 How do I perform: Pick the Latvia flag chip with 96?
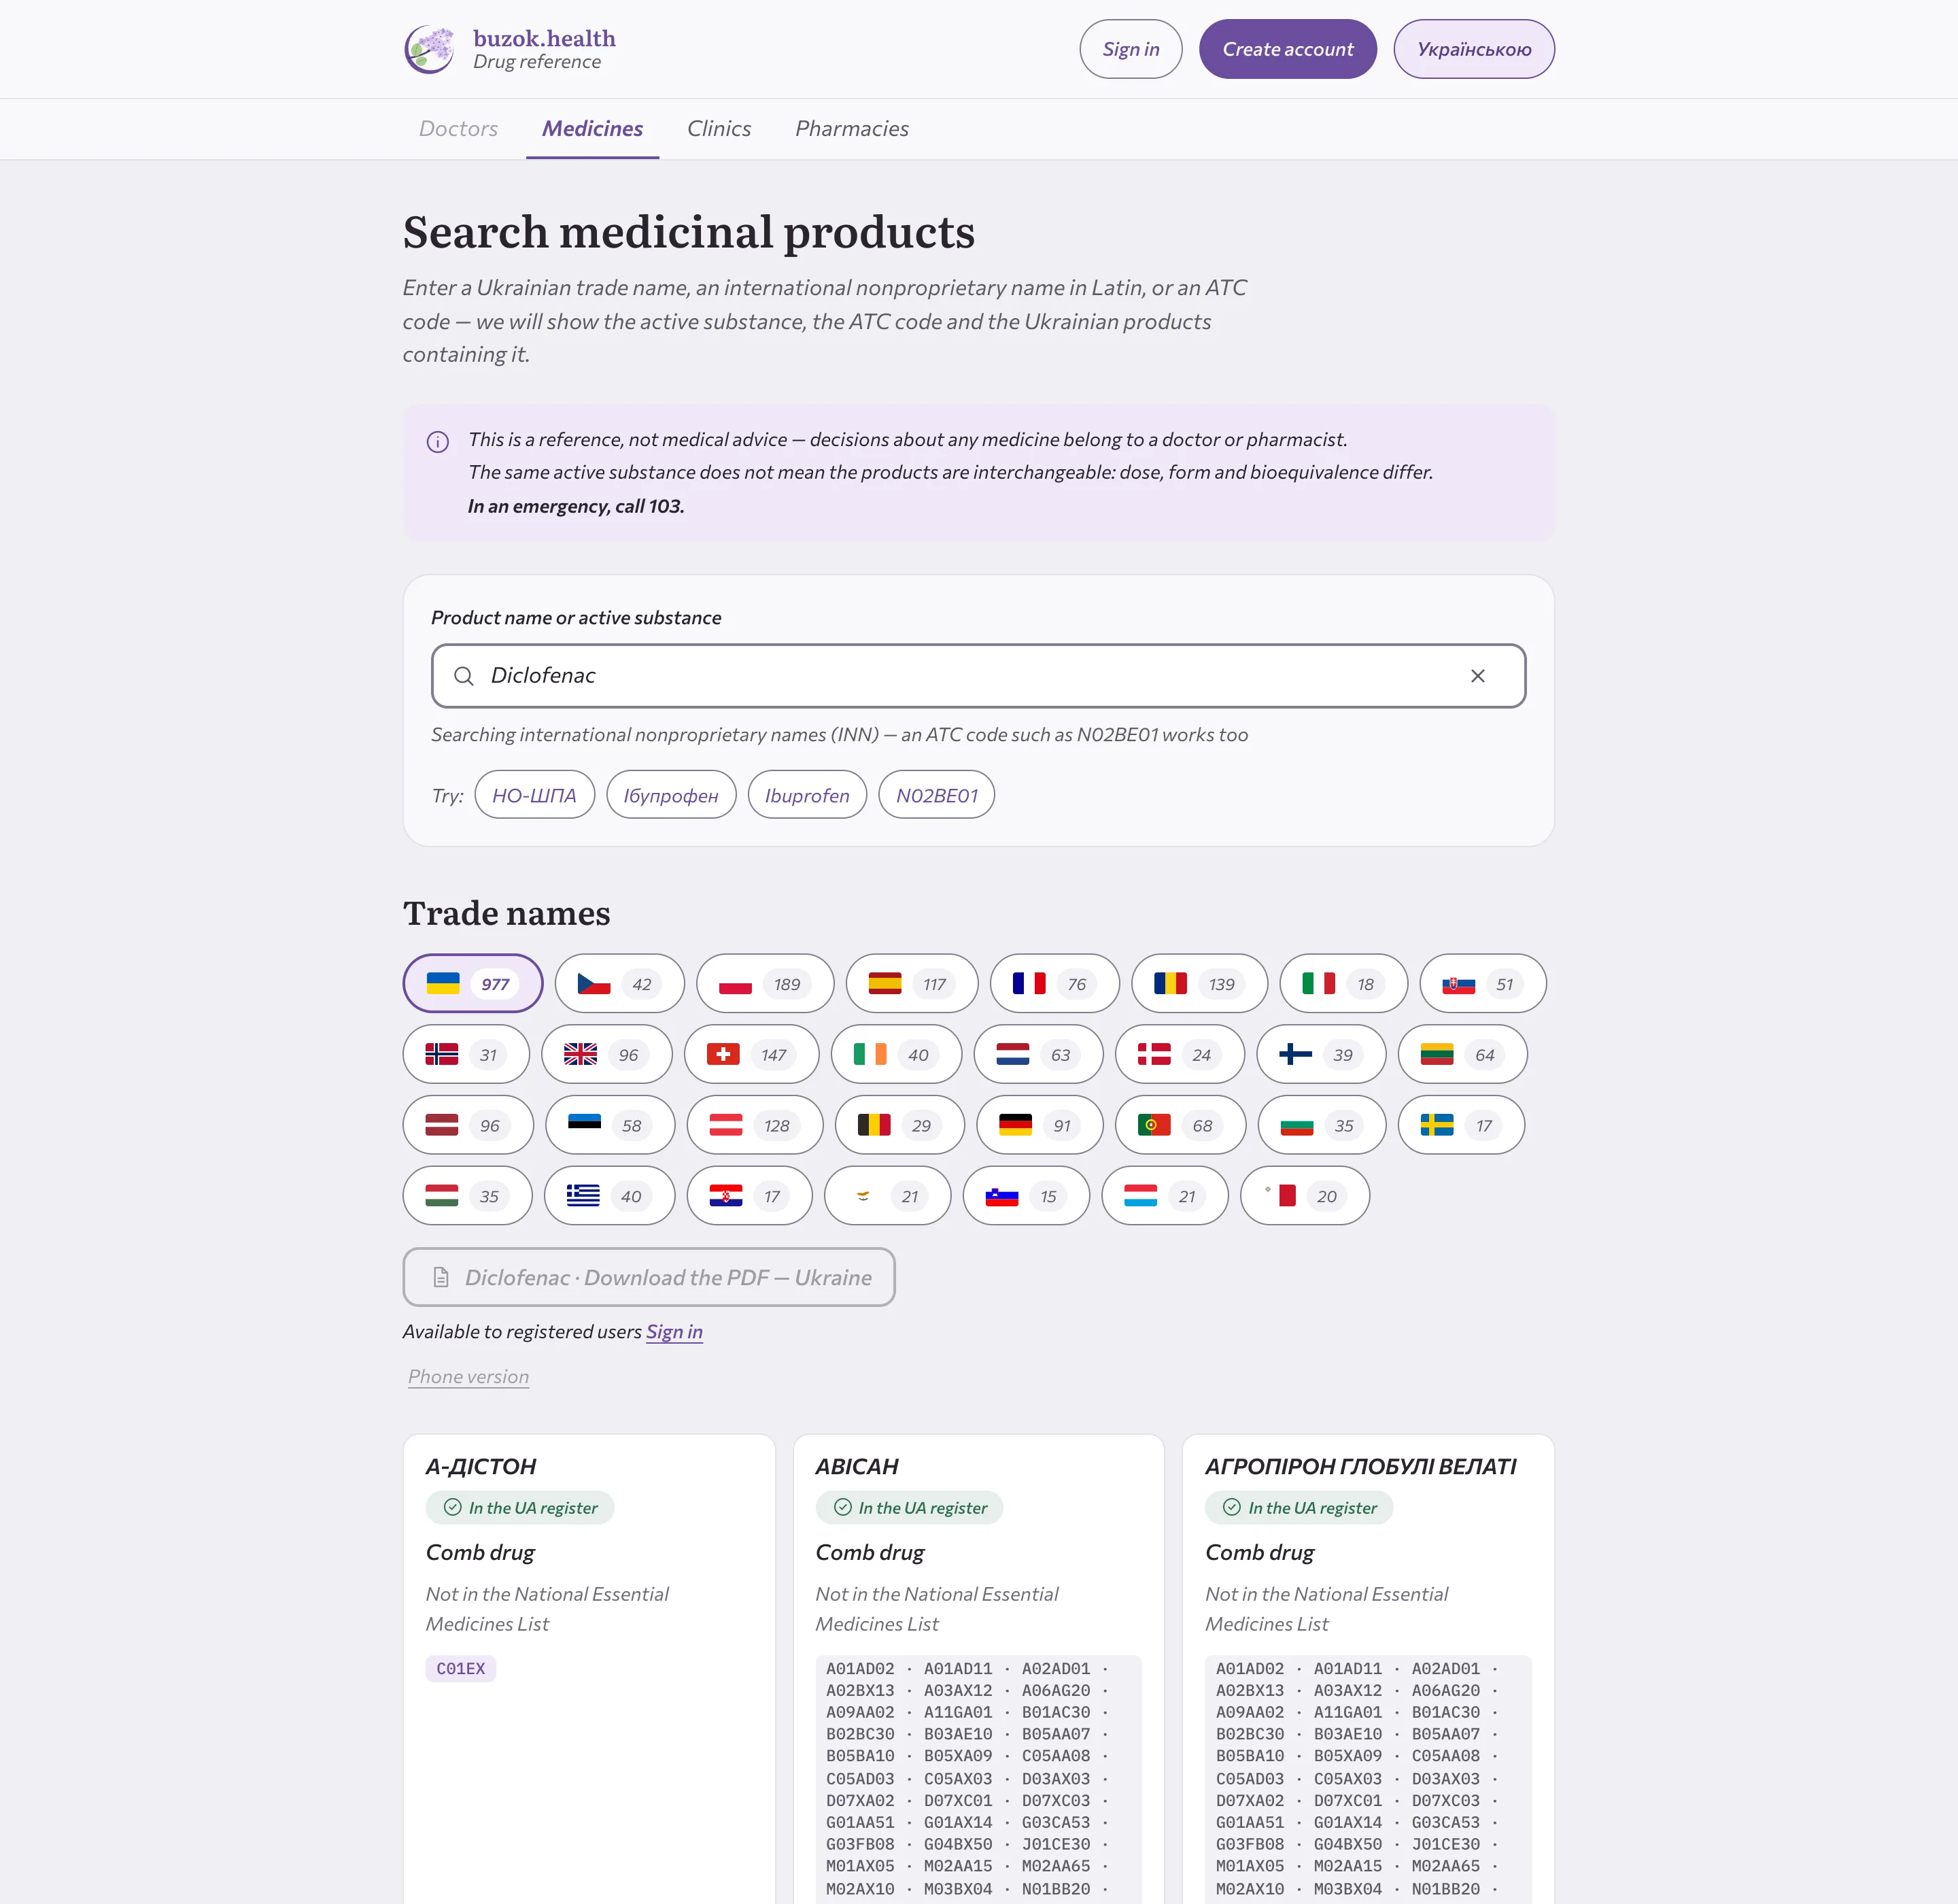468,1125
